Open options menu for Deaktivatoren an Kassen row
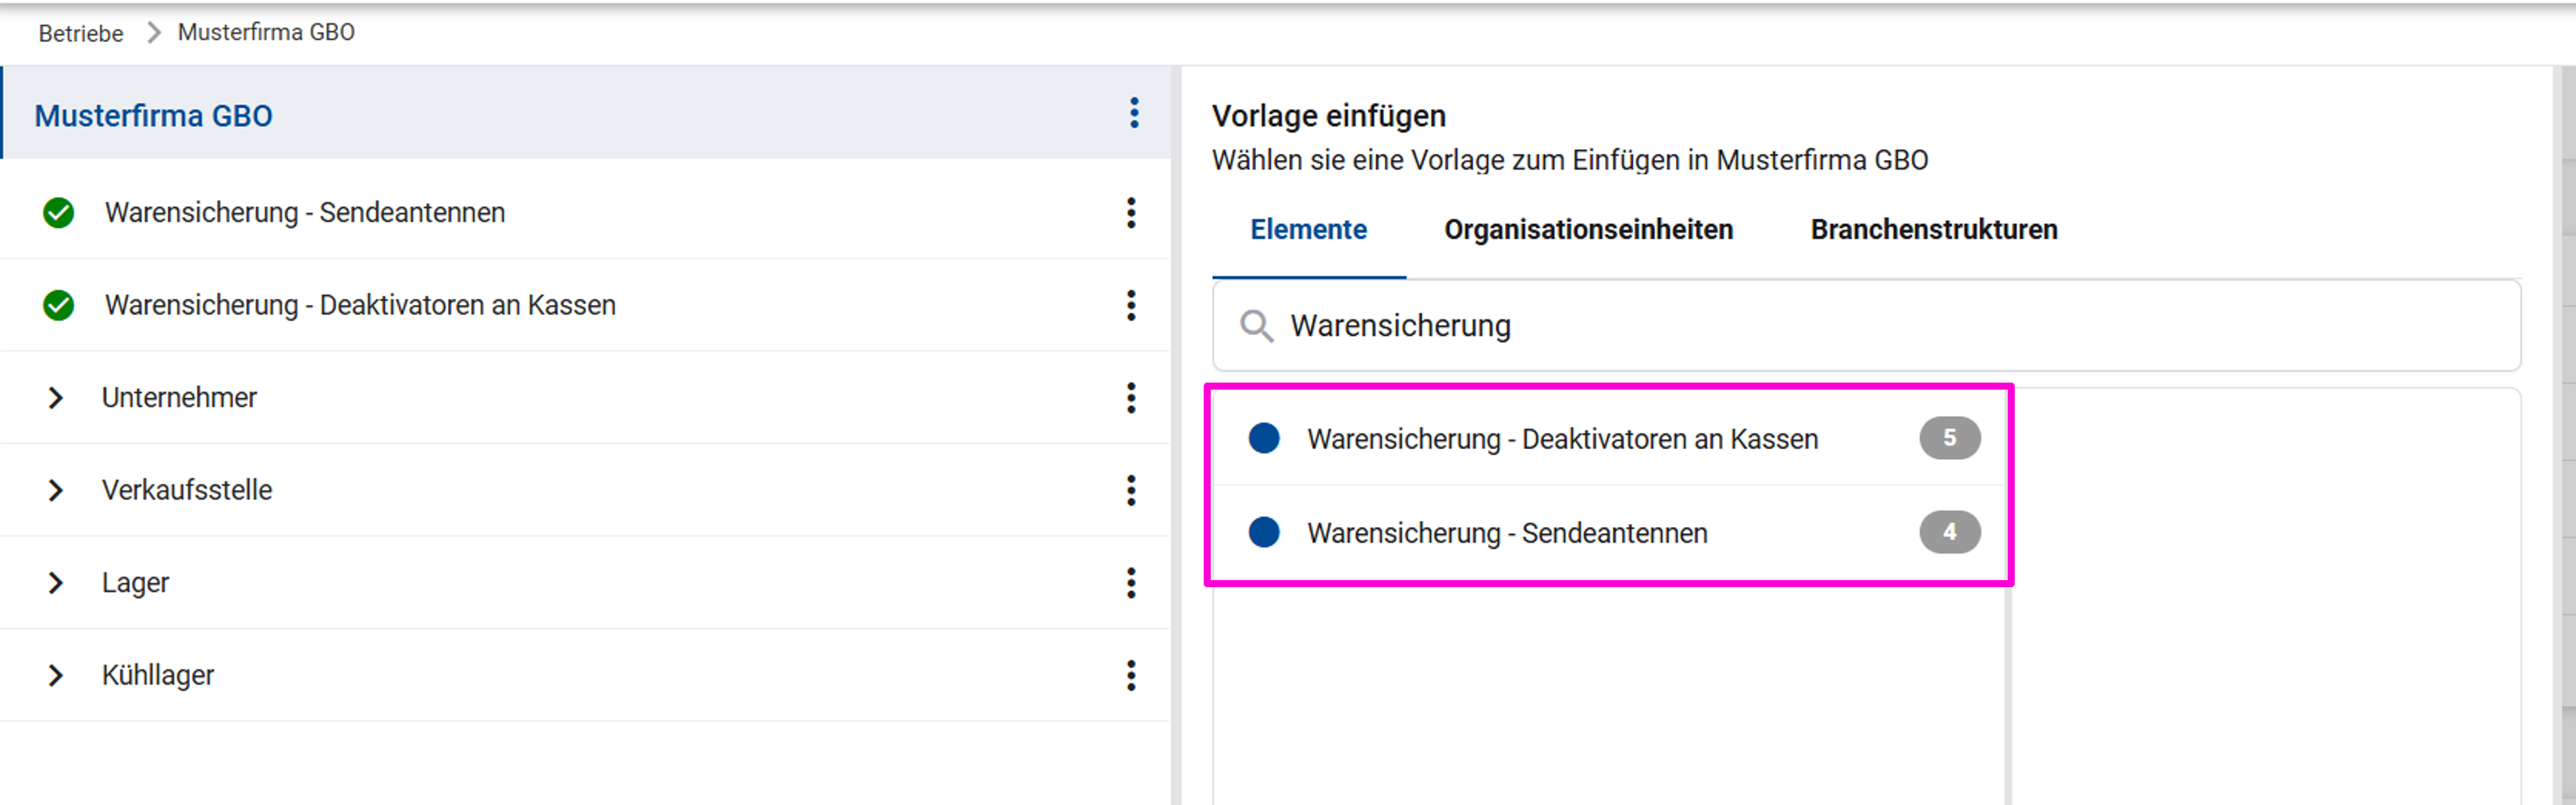The image size is (2576, 805). click(x=1131, y=305)
